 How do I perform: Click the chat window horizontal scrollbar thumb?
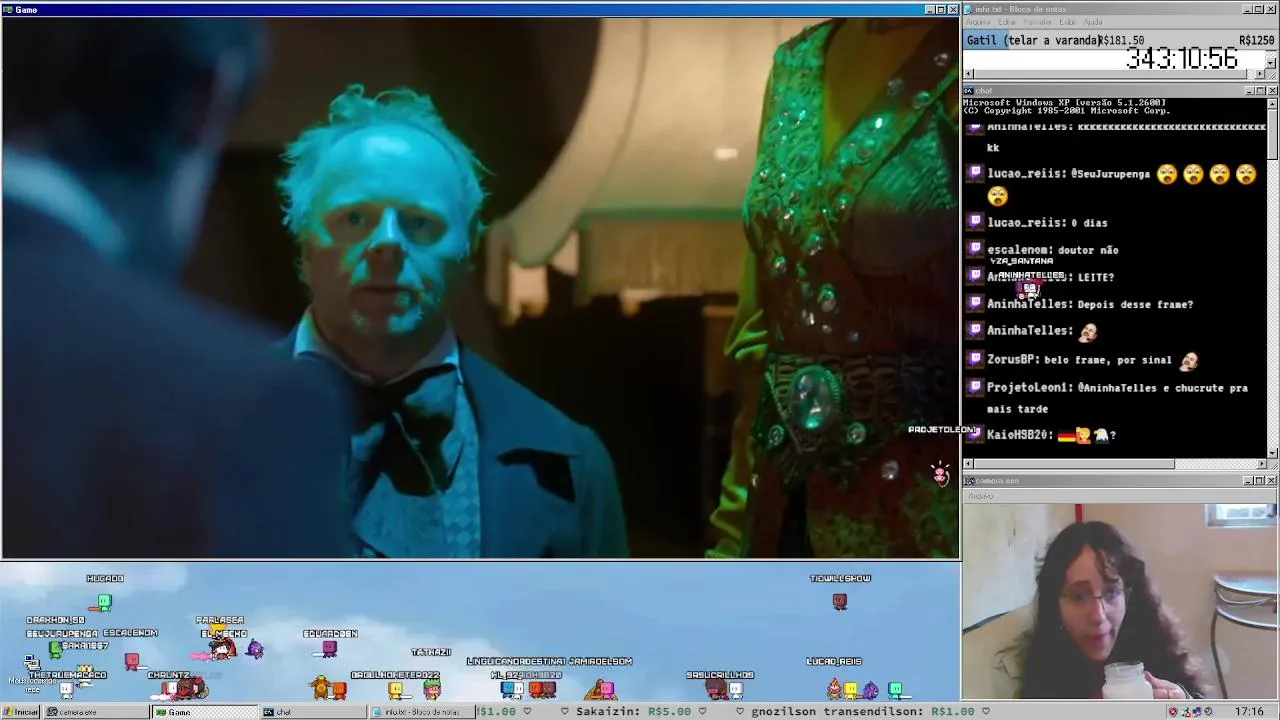1074,464
